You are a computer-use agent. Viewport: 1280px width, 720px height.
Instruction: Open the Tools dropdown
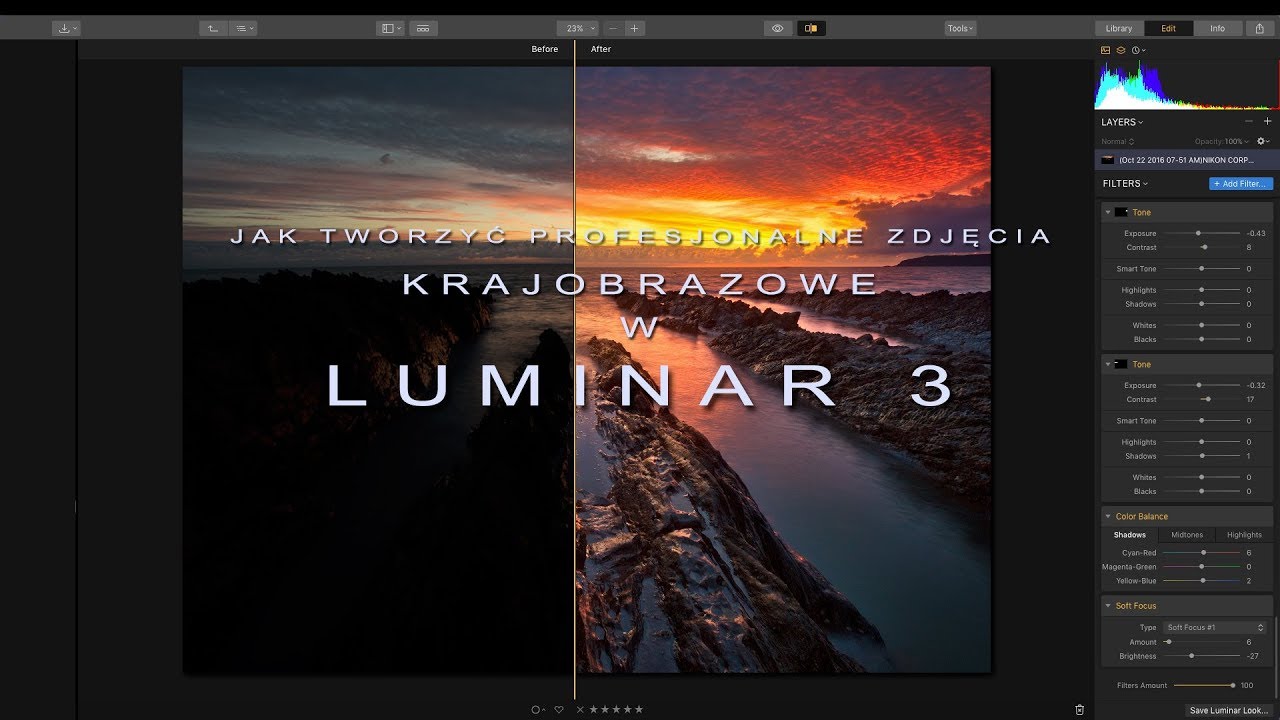(960, 28)
